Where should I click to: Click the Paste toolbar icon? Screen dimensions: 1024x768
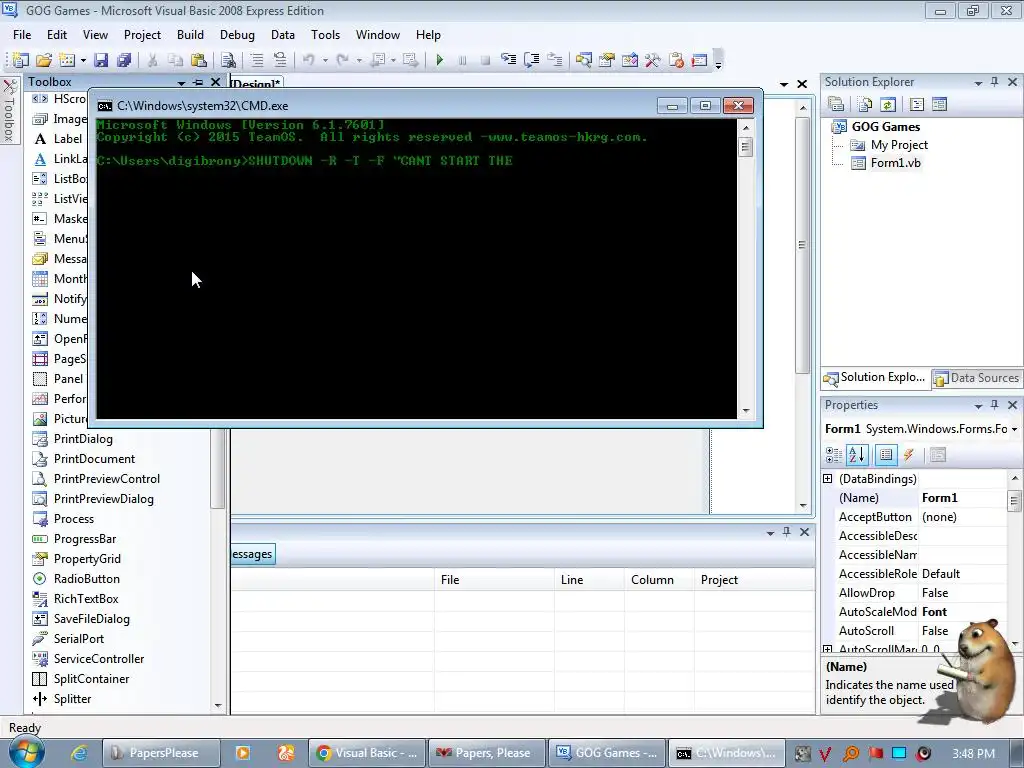(199, 60)
